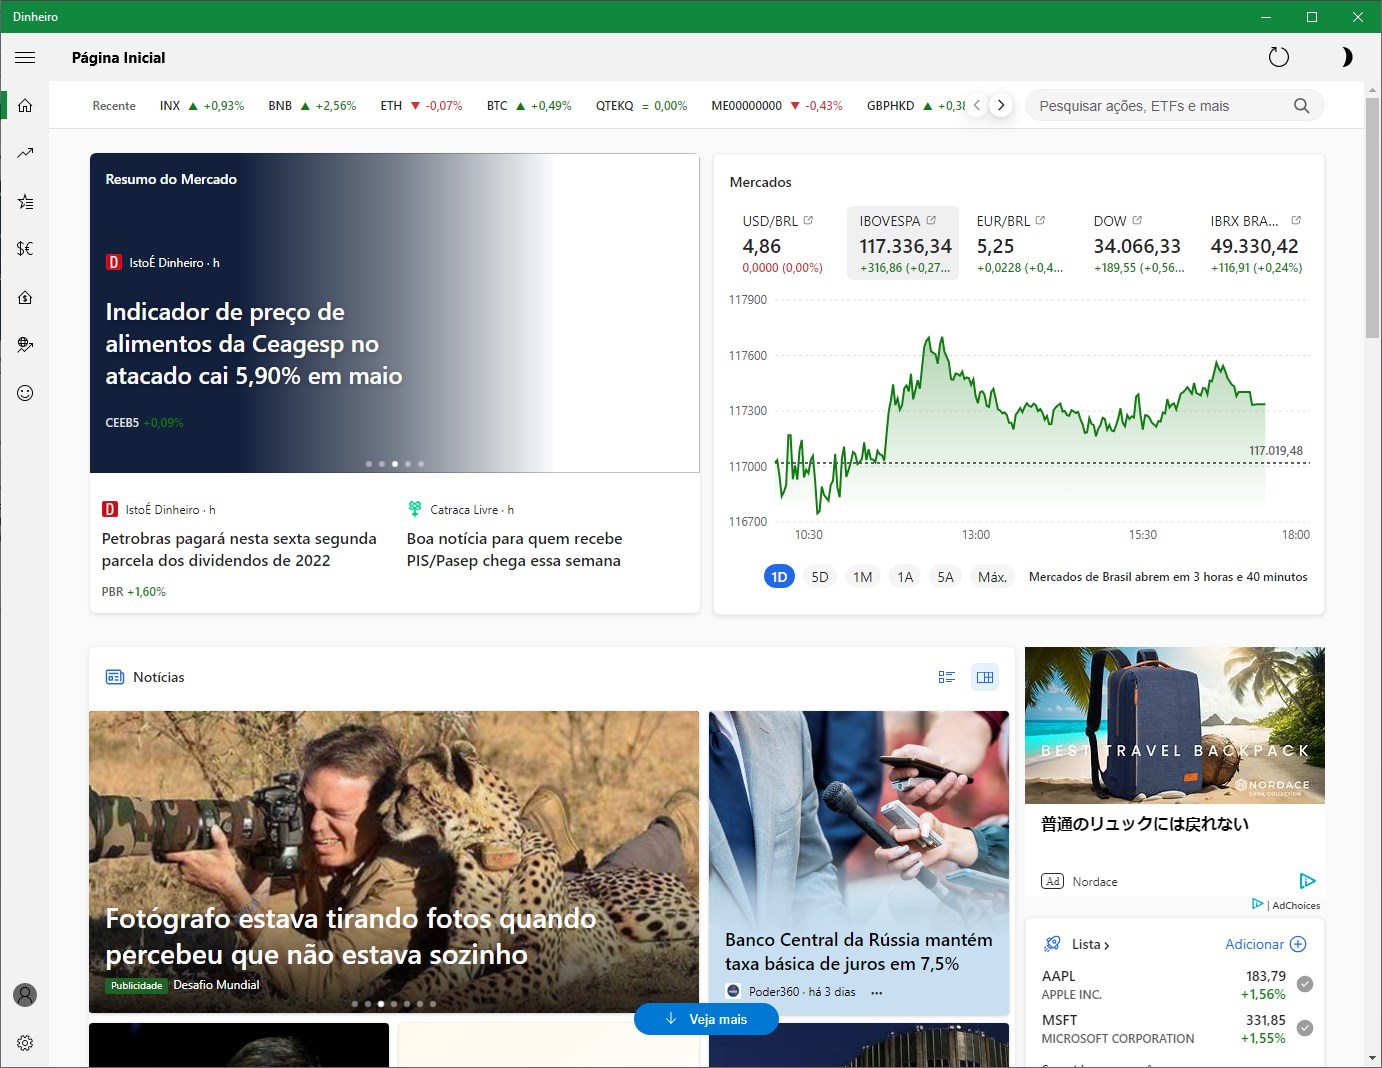1382x1068 pixels.
Task: Click the magnifier search icon
Action: click(x=1301, y=106)
